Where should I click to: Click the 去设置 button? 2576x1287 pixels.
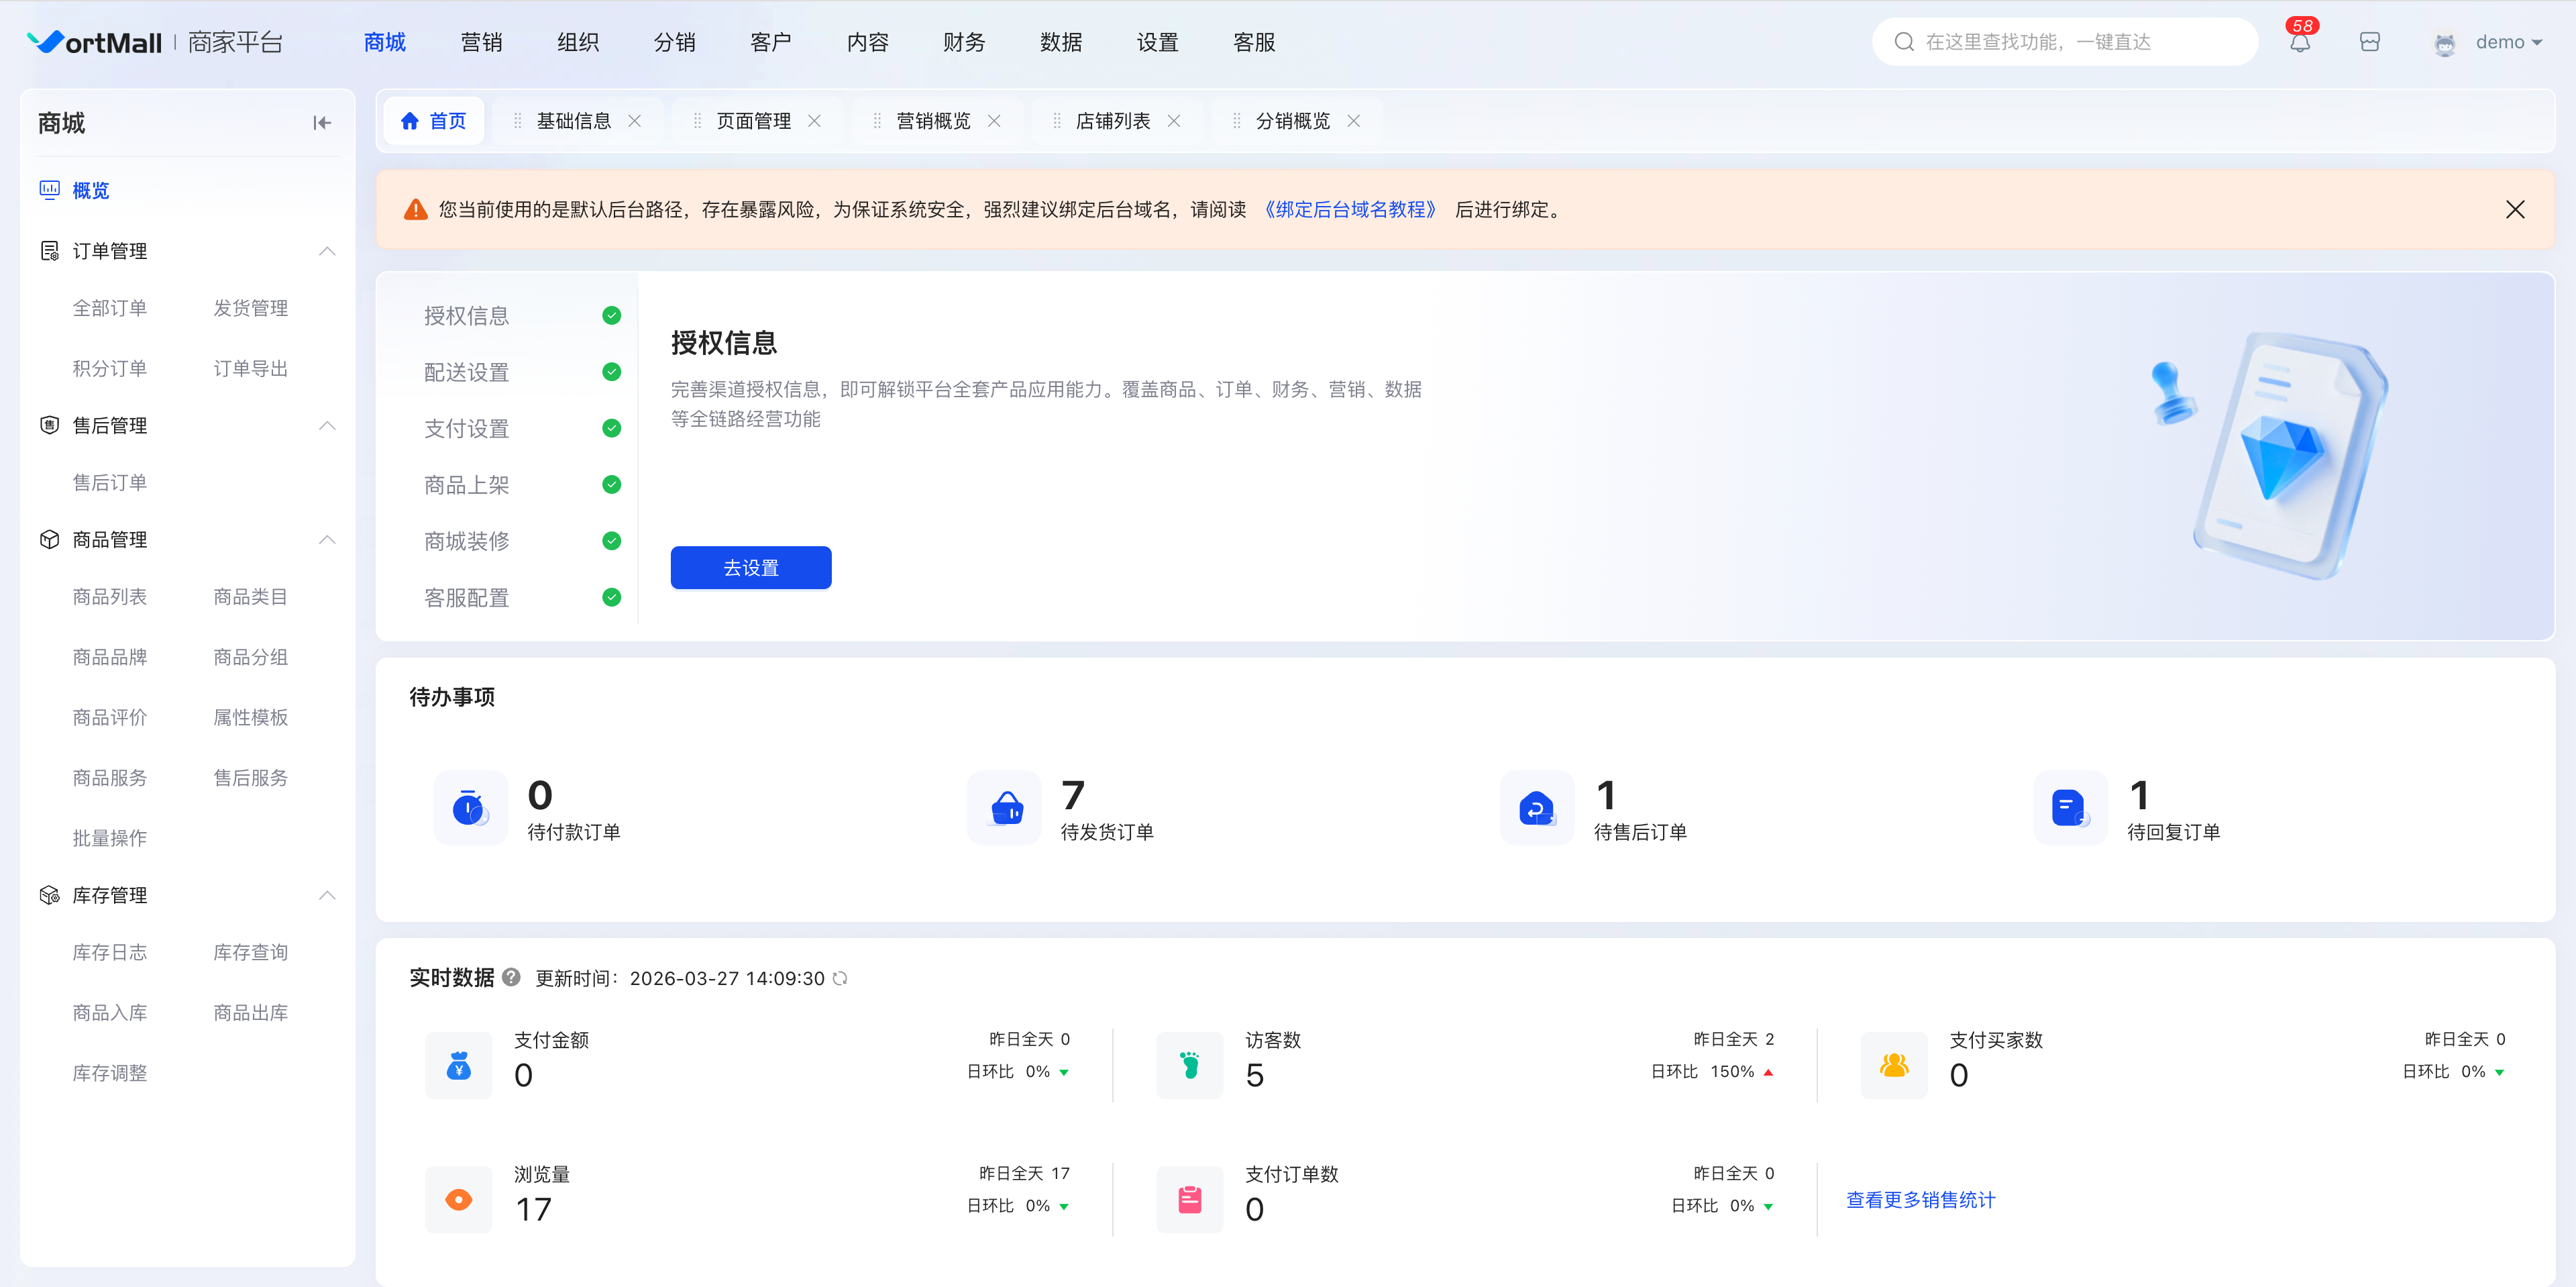(751, 568)
